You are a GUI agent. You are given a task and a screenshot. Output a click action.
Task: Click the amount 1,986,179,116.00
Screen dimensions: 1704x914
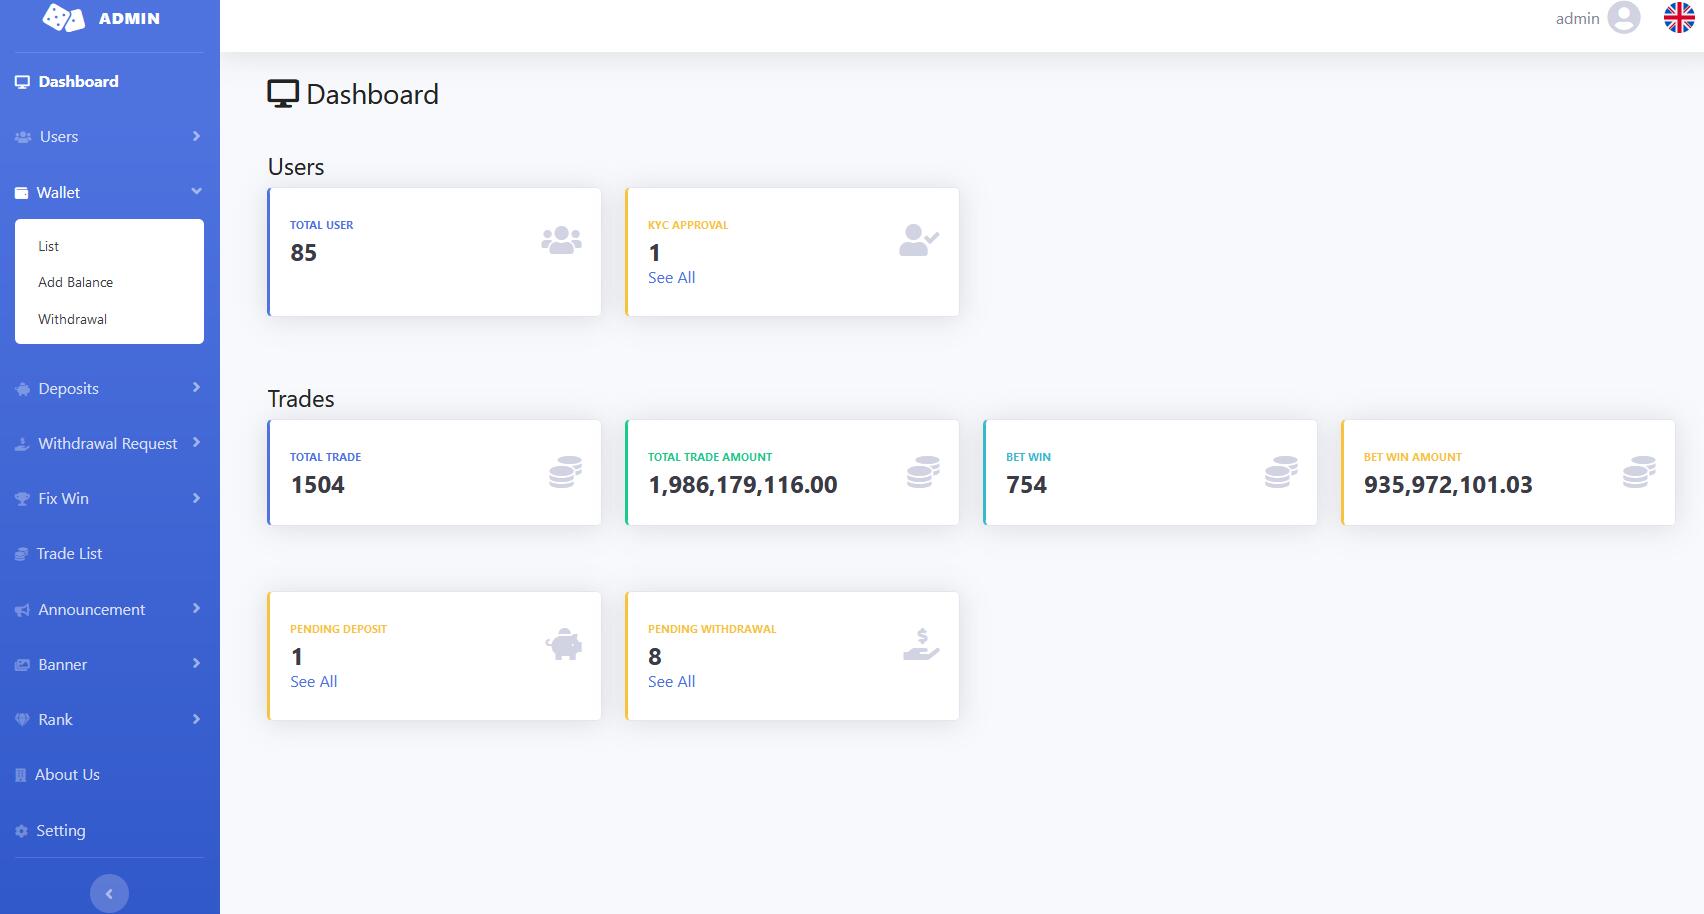(x=742, y=485)
